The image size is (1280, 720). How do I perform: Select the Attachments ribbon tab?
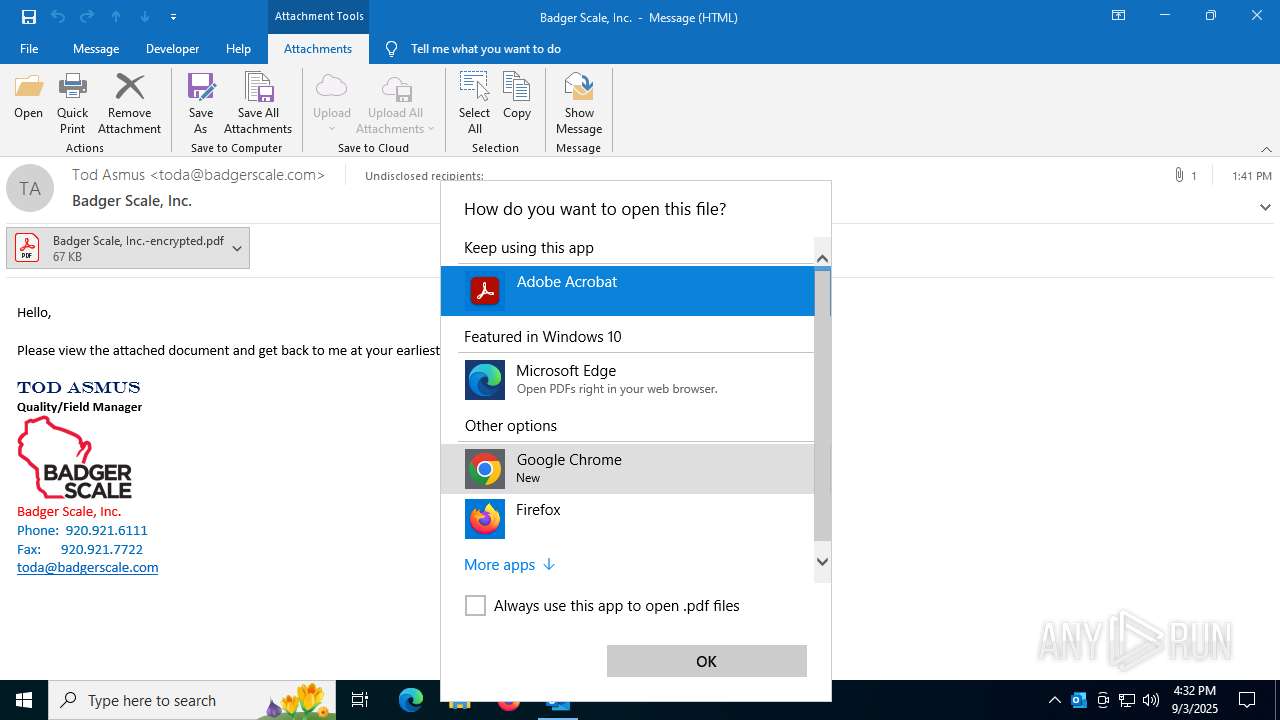(318, 49)
